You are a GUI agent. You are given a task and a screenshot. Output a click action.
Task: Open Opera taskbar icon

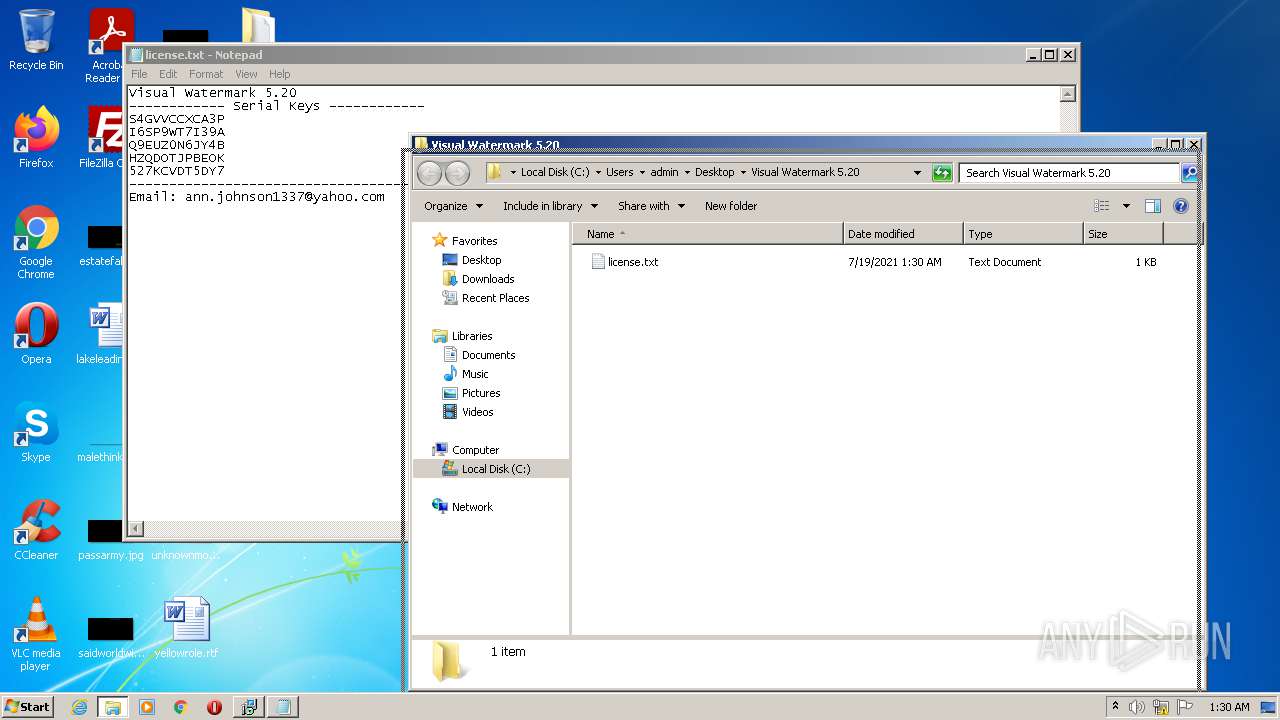pos(214,707)
